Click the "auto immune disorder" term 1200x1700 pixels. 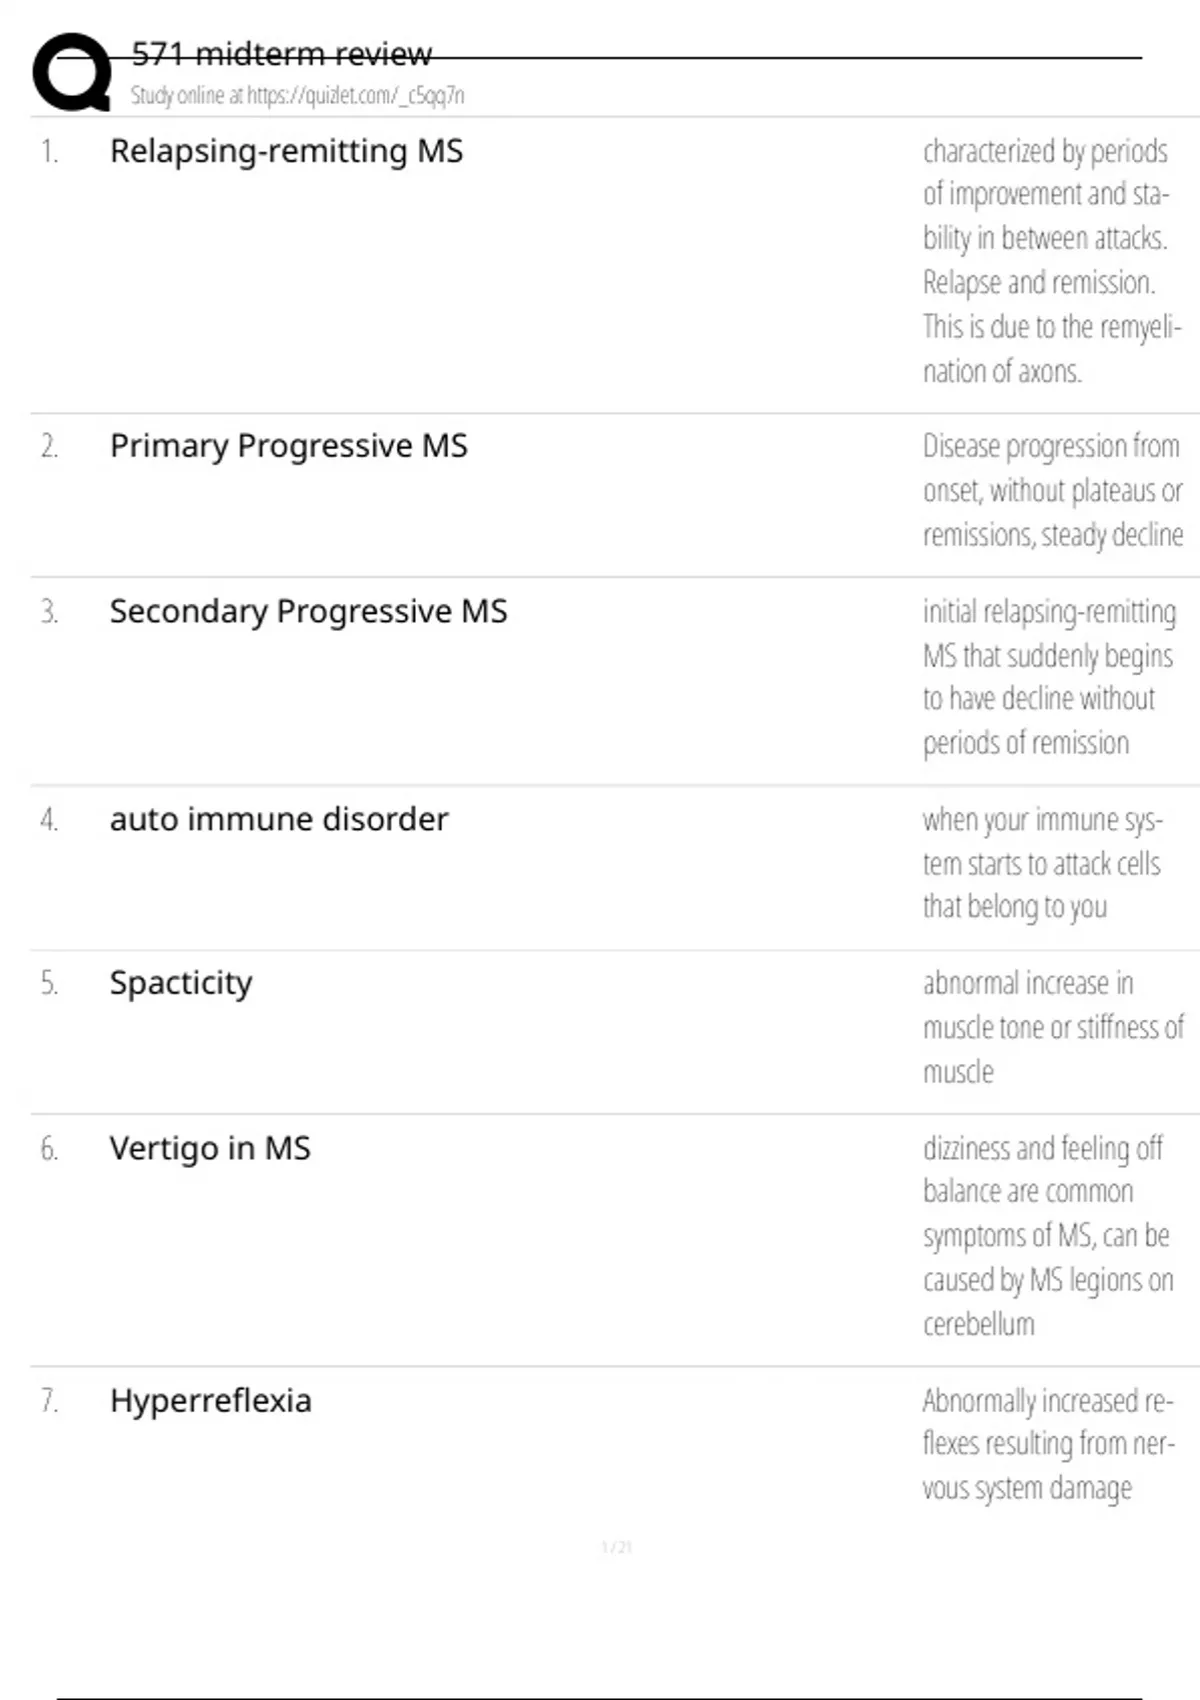279,820
